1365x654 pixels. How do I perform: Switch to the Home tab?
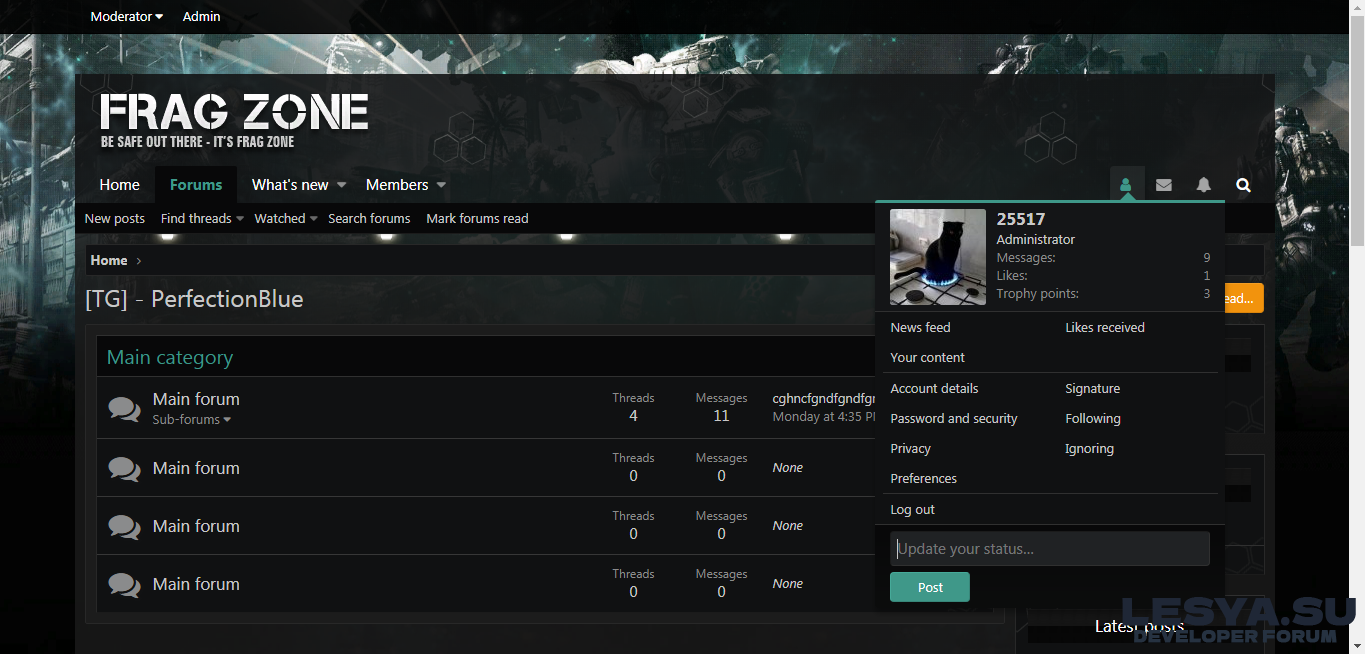pos(119,185)
